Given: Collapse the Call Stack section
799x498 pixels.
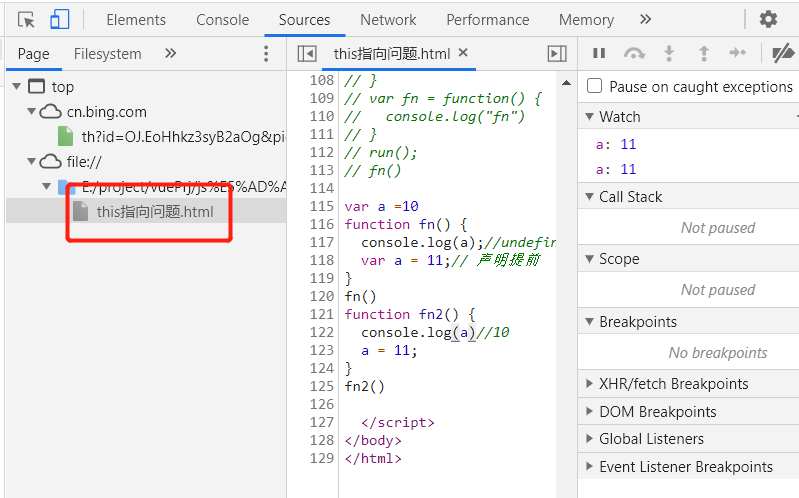Looking at the screenshot, I should [x=590, y=197].
